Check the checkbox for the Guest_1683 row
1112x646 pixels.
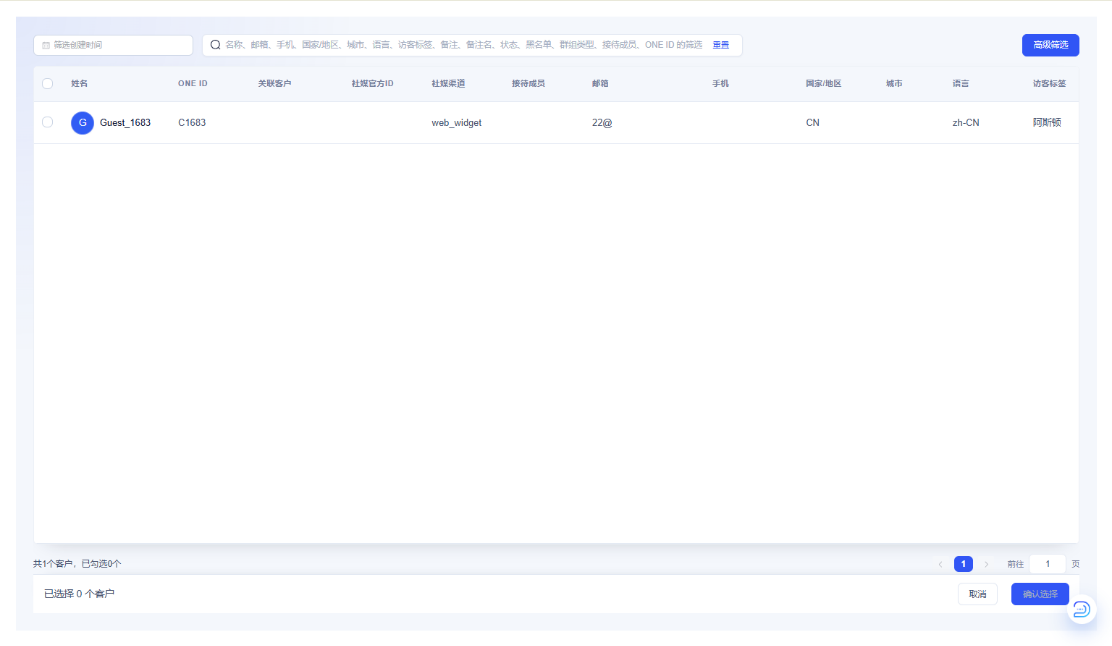point(48,122)
